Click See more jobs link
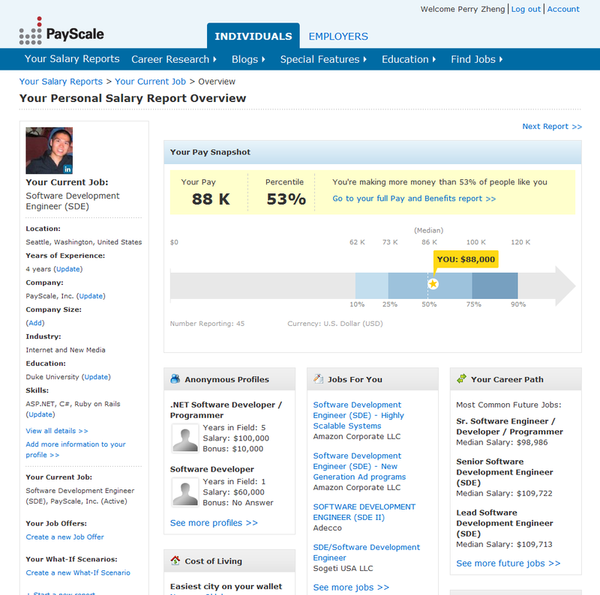Screen dimensions: 600x595 (351, 587)
